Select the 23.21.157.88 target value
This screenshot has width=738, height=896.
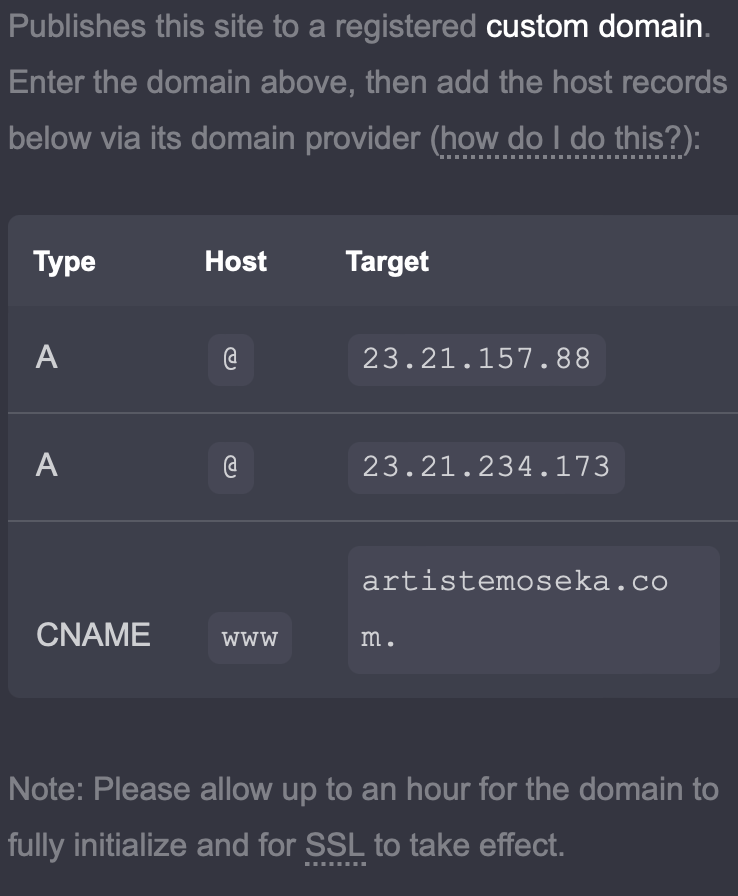[x=477, y=359]
